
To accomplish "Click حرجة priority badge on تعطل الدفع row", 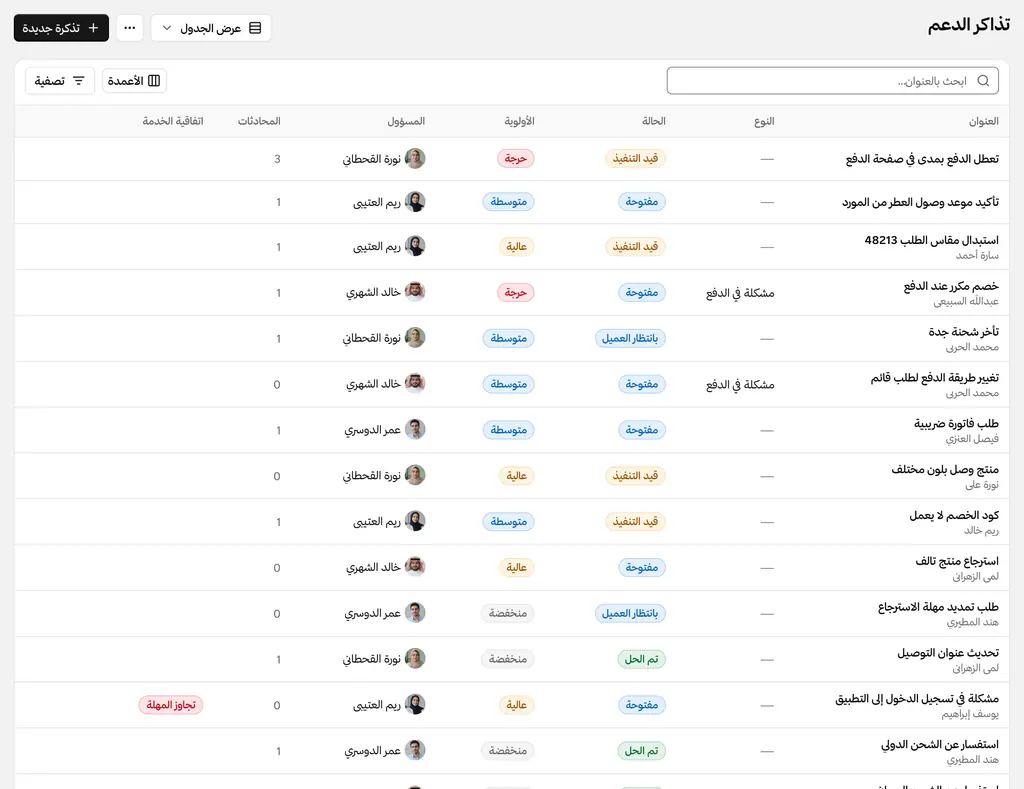I will coord(516,159).
